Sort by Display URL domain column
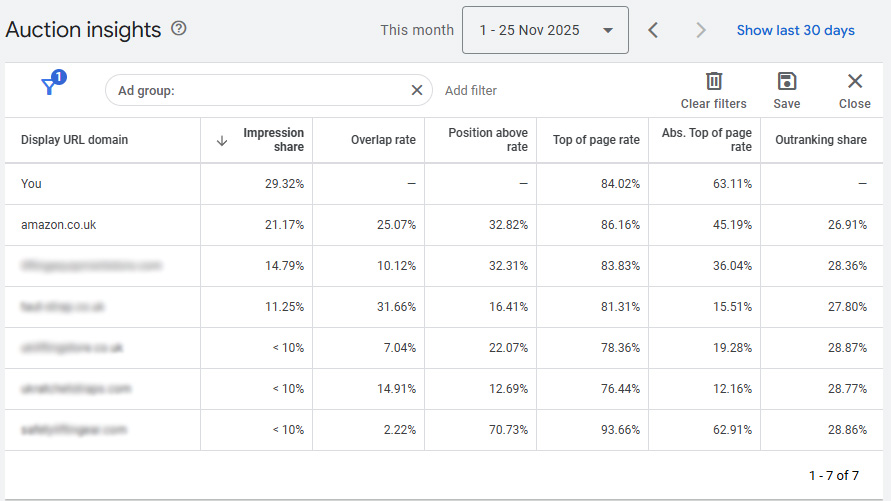891x501 pixels. (75, 140)
